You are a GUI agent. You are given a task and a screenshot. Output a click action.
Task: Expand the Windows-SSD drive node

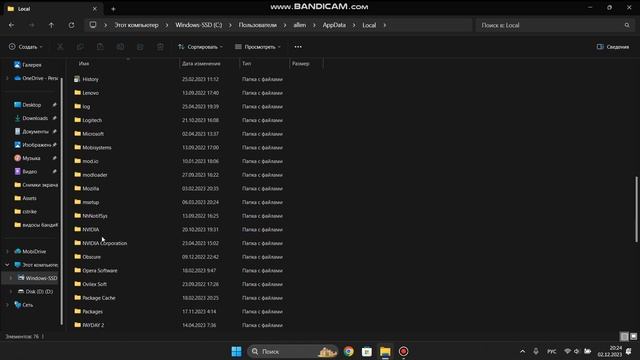pyautogui.click(x=11, y=278)
